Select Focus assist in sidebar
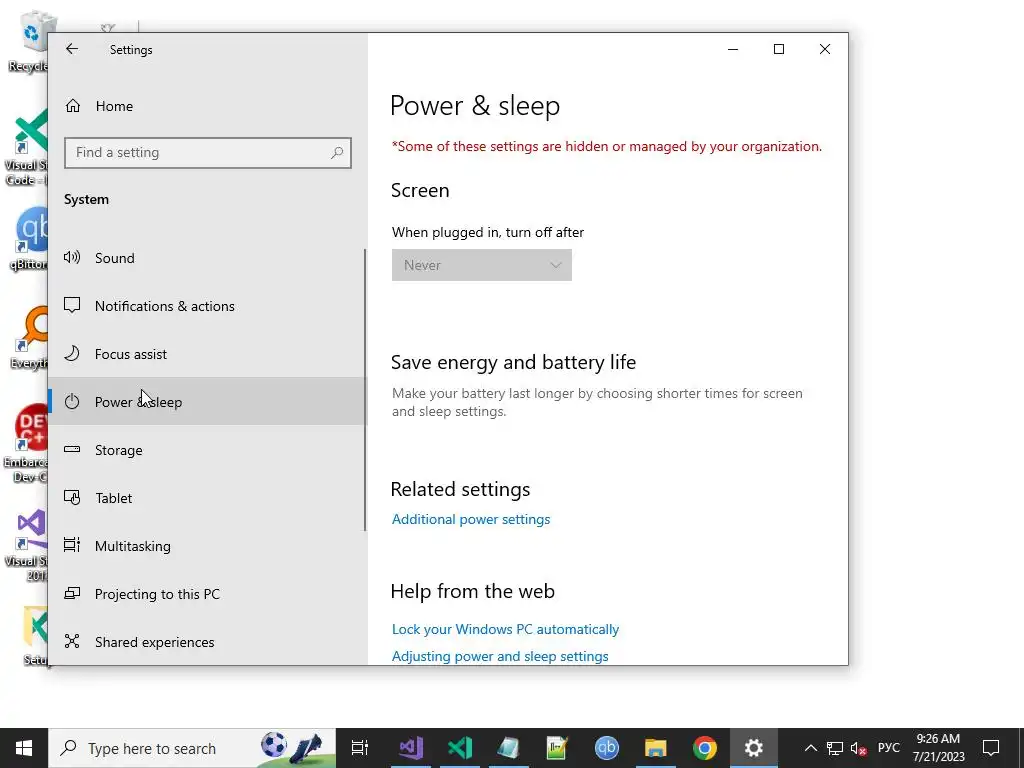This screenshot has height=768, width=1024. click(x=208, y=354)
